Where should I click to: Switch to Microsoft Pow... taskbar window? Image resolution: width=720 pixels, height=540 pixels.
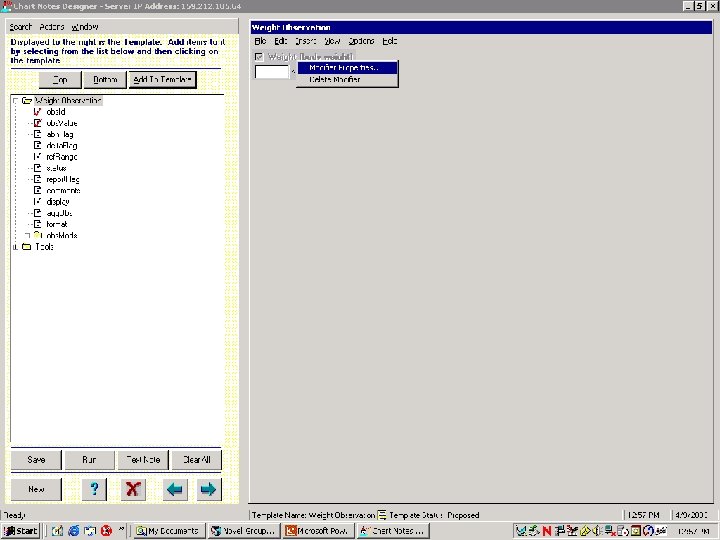pos(318,531)
